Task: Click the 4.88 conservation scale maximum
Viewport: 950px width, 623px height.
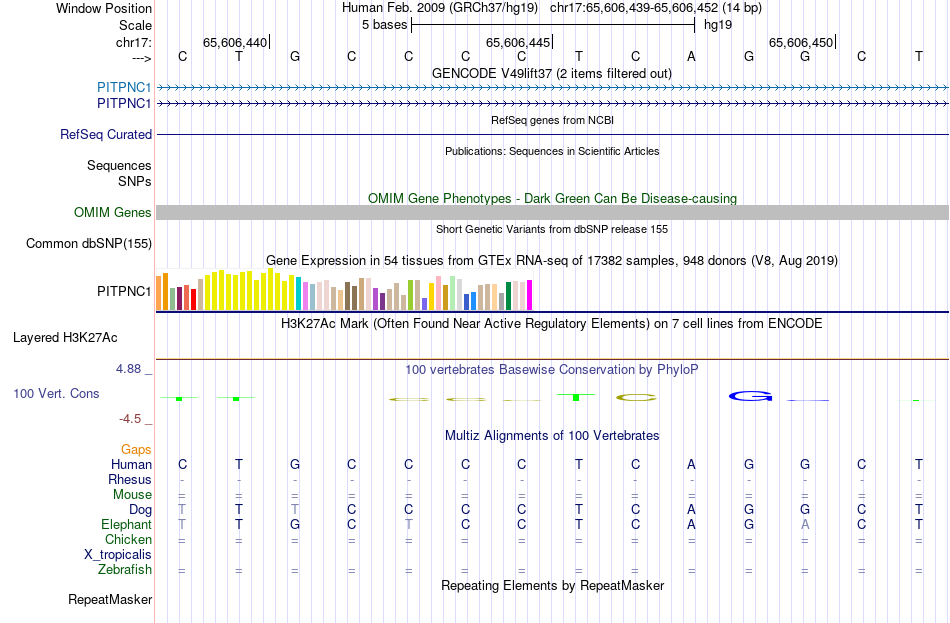Action: 128,369
